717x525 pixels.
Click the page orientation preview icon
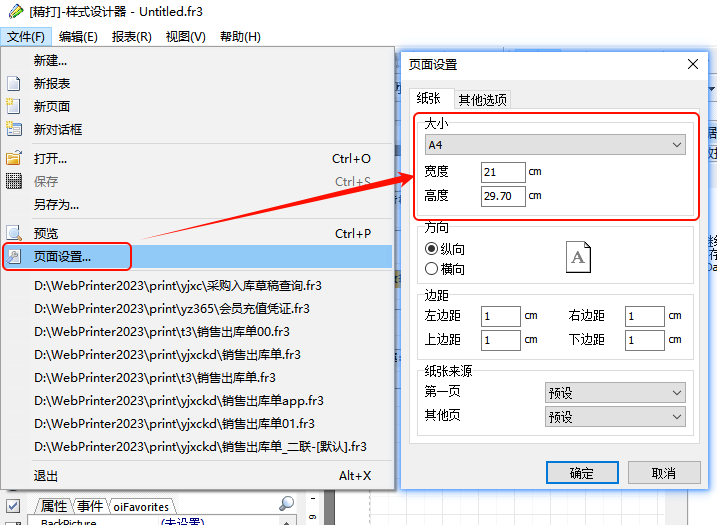(578, 257)
